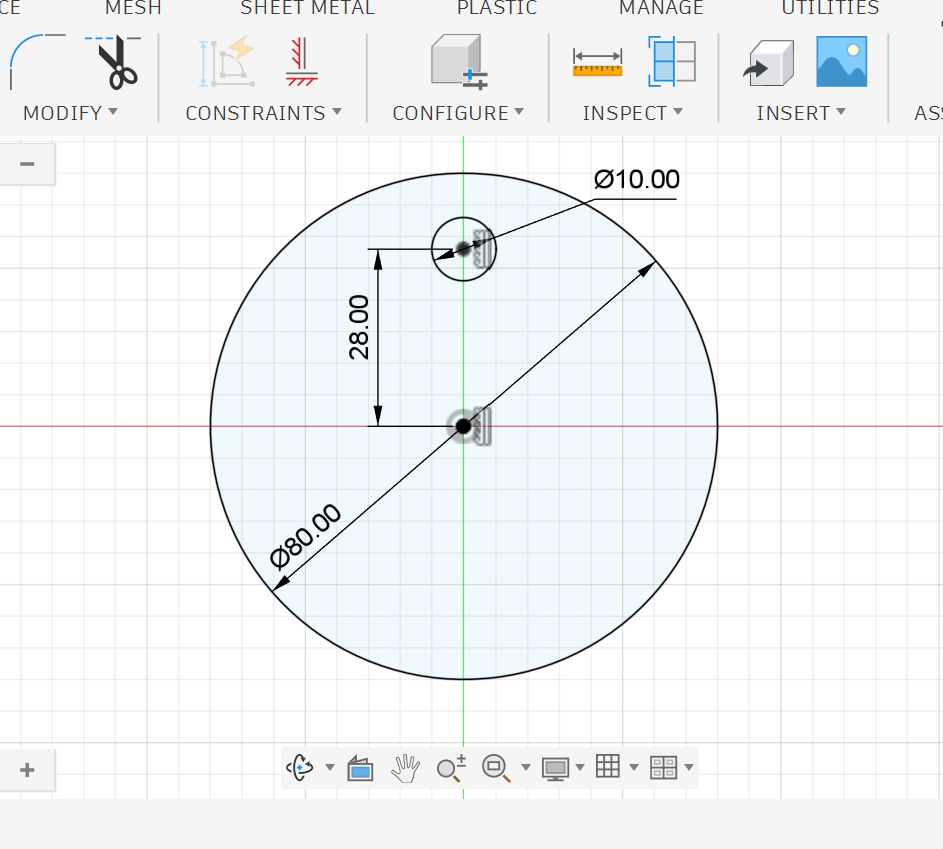Select the Trim scissors tool
This screenshot has width=943, height=849.
pos(115,61)
